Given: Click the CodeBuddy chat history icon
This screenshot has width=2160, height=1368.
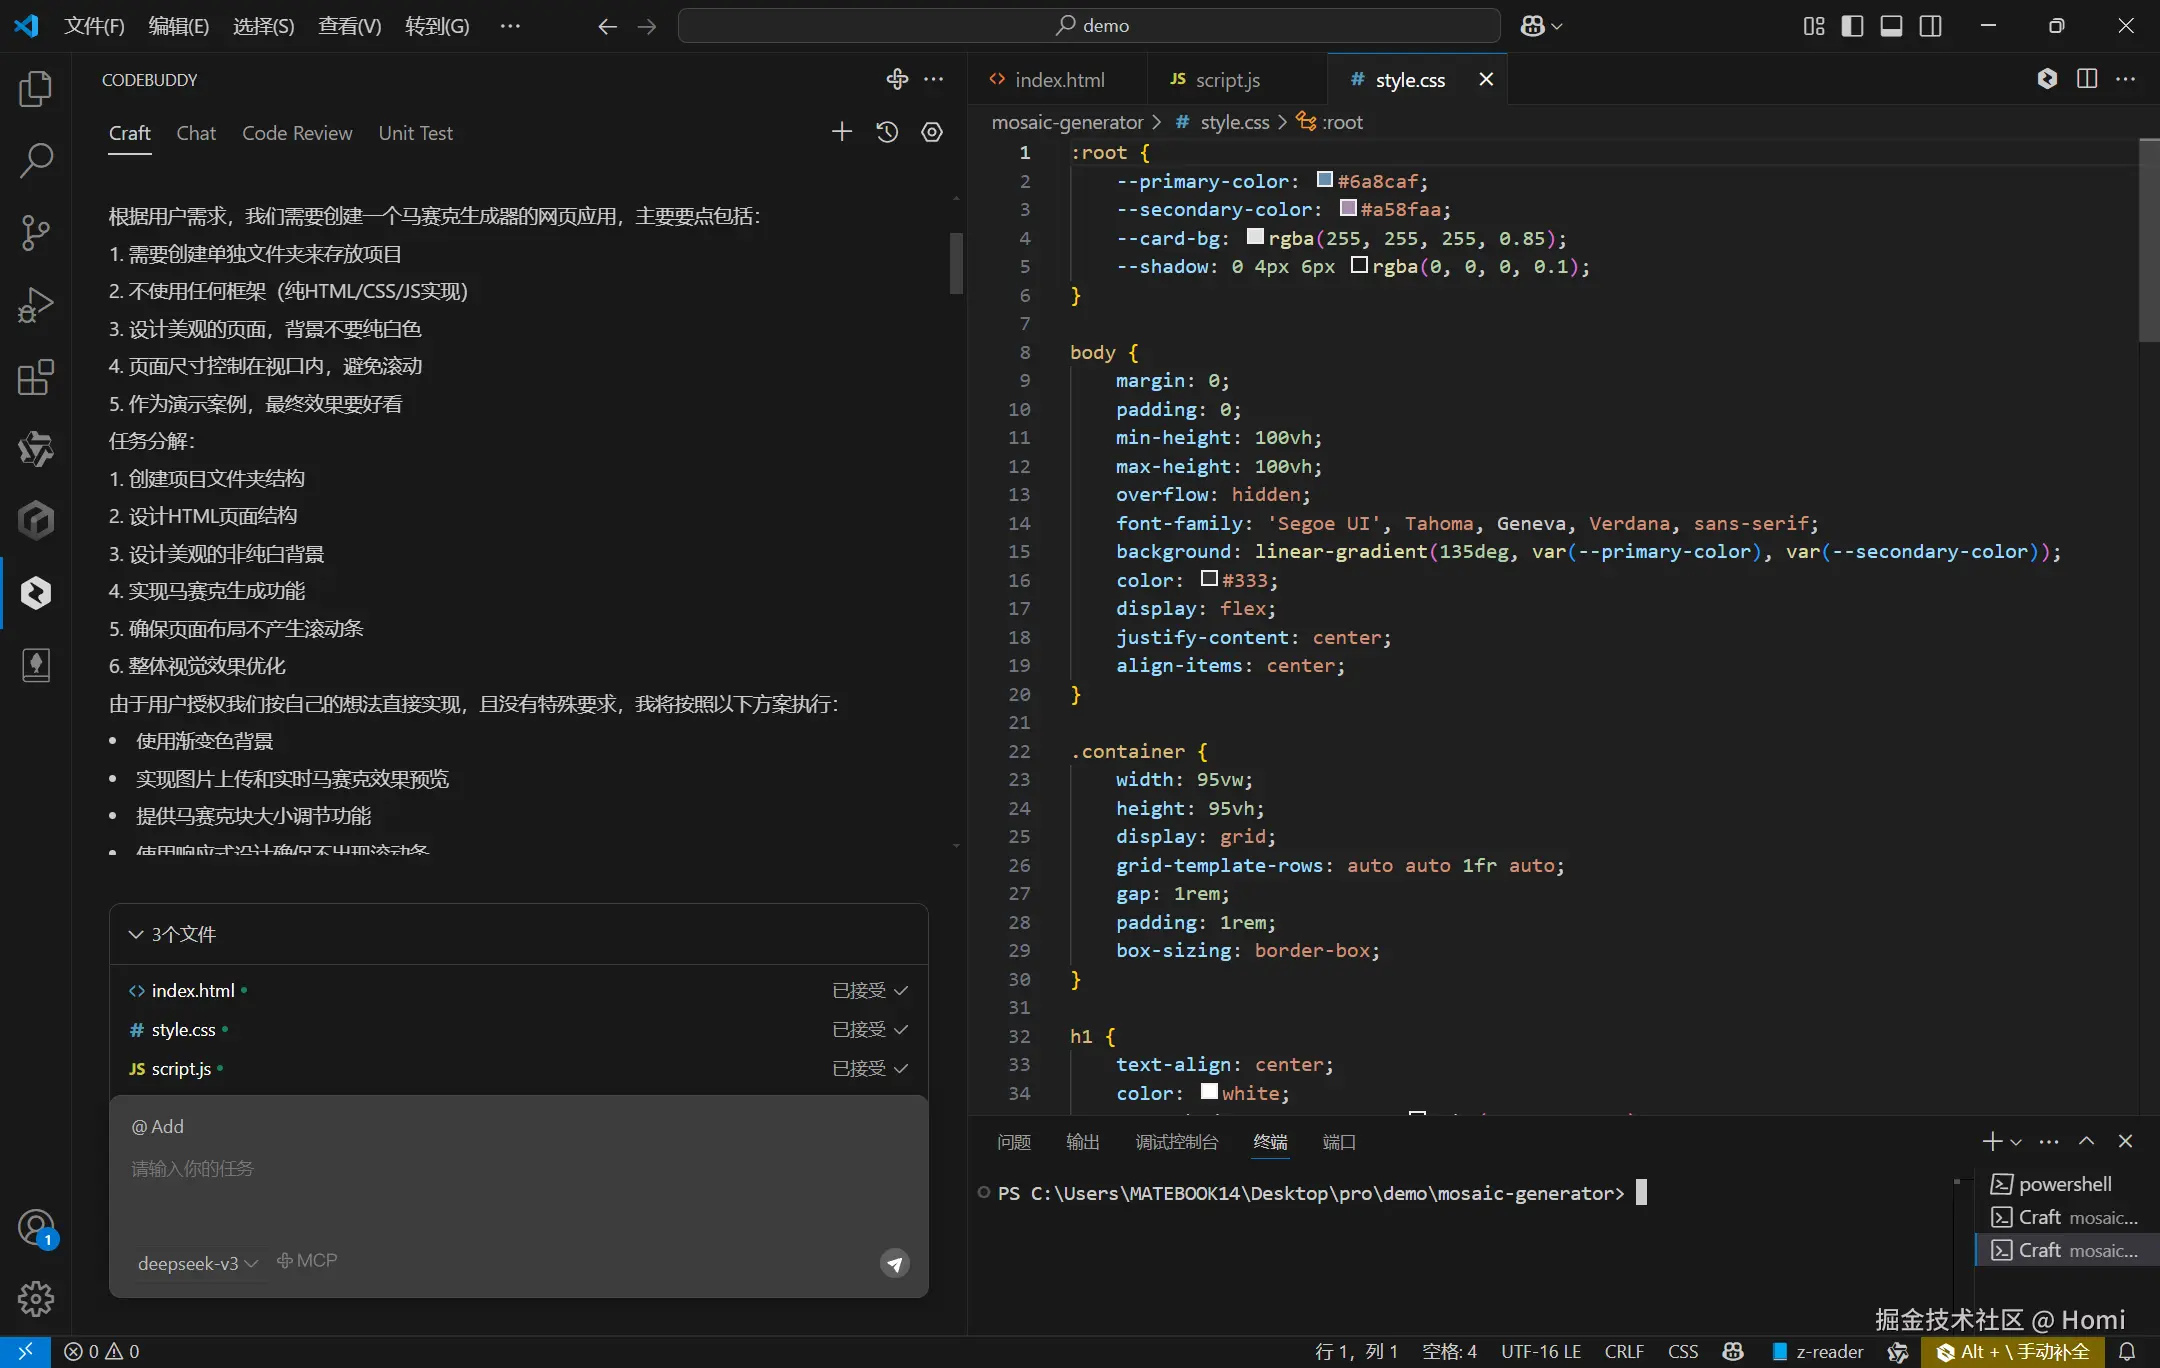Looking at the screenshot, I should click(887, 132).
